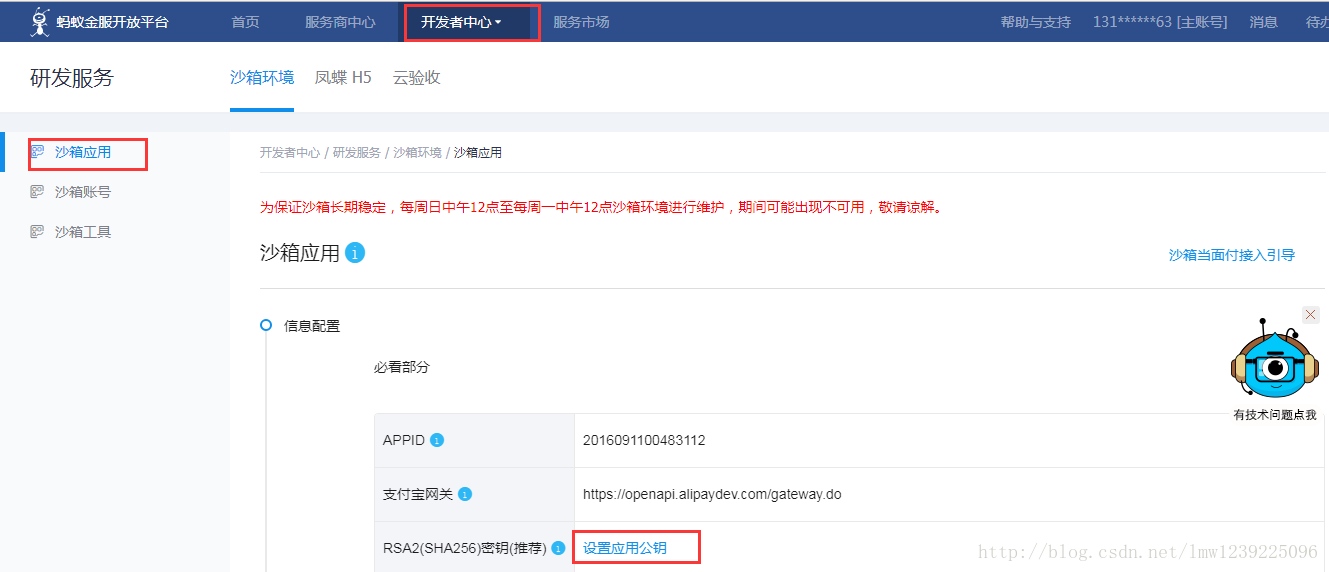
Task: Click the gateway URL openapi.alipaydev.com
Action: click(x=712, y=494)
